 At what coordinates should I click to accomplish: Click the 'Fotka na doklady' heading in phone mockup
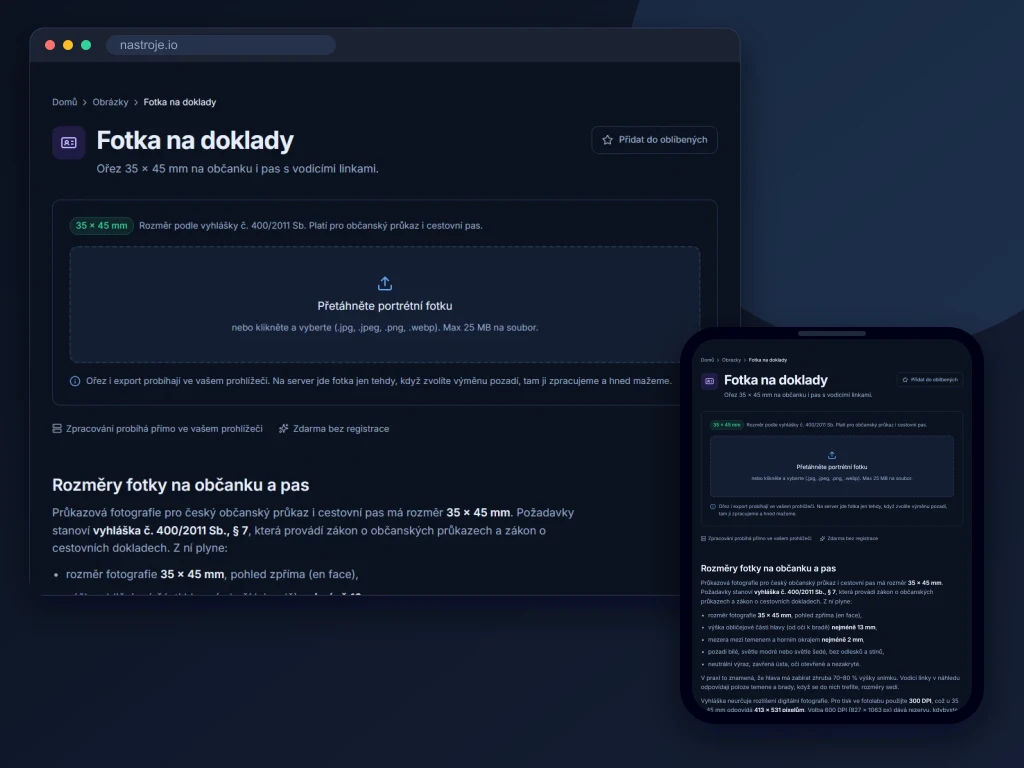(775, 380)
